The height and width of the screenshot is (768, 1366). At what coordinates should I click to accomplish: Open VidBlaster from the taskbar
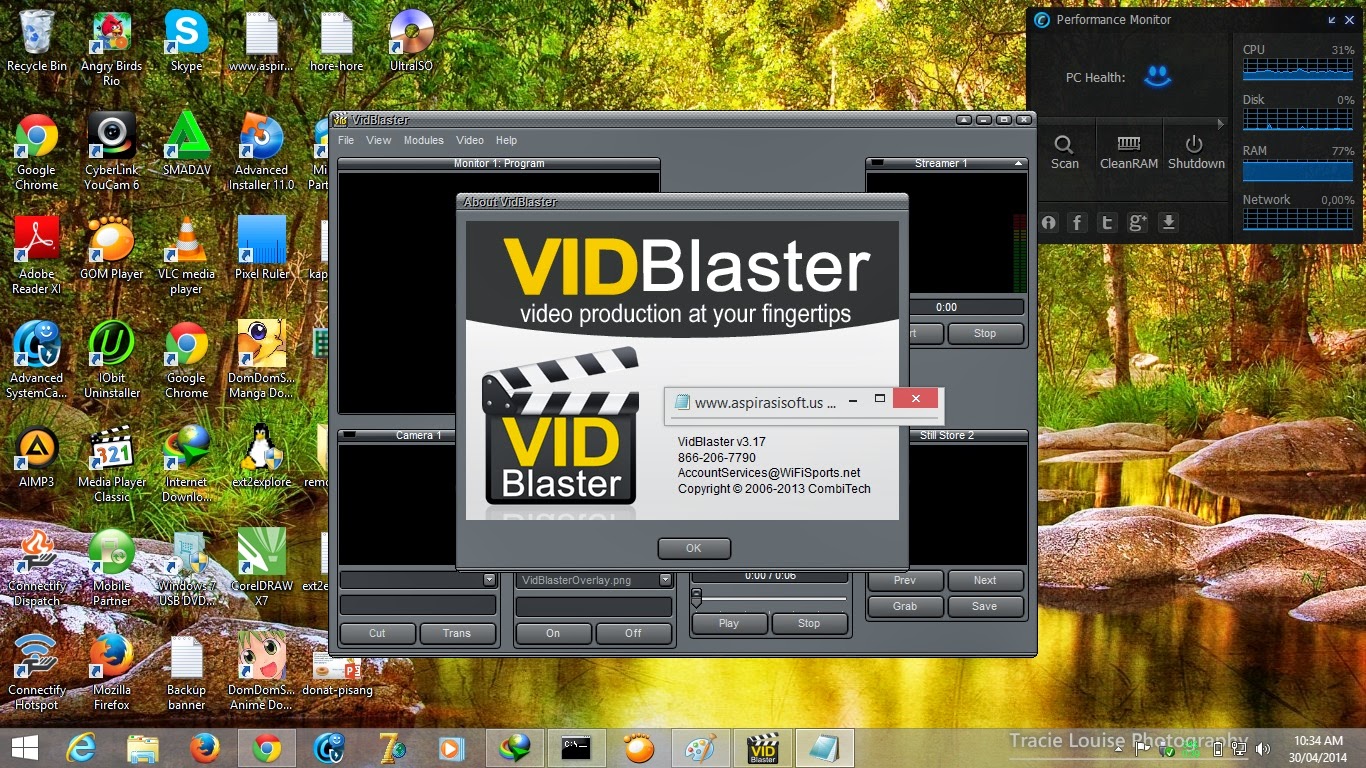click(x=763, y=748)
